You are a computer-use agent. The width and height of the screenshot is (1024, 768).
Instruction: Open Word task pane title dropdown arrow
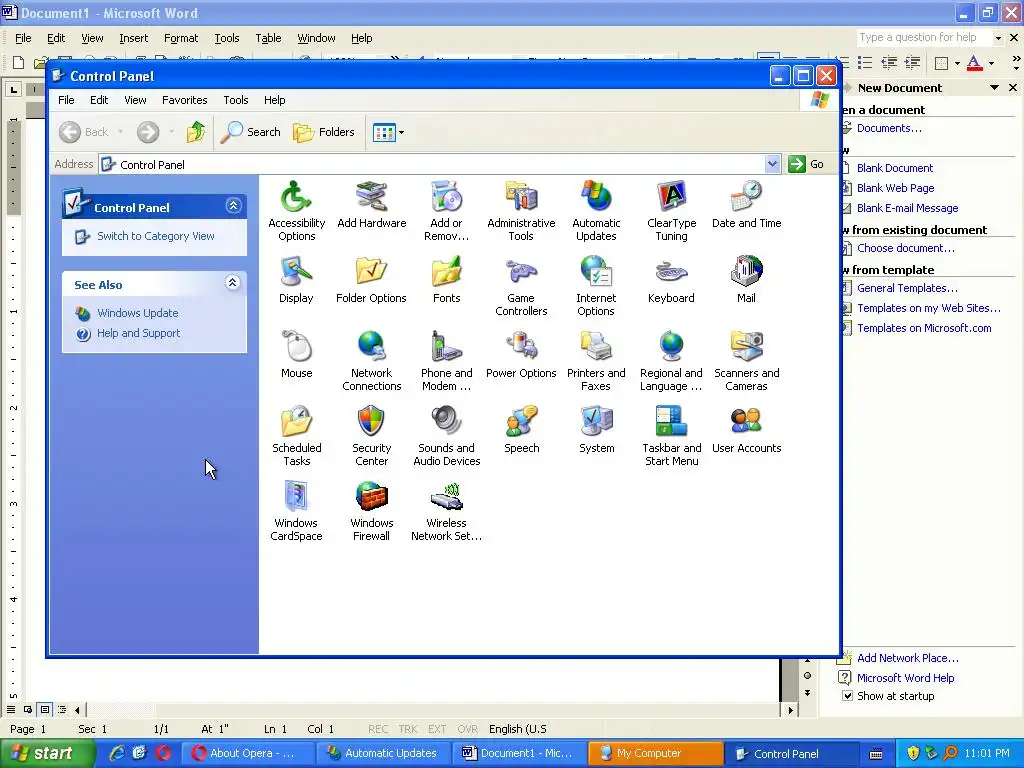point(994,88)
